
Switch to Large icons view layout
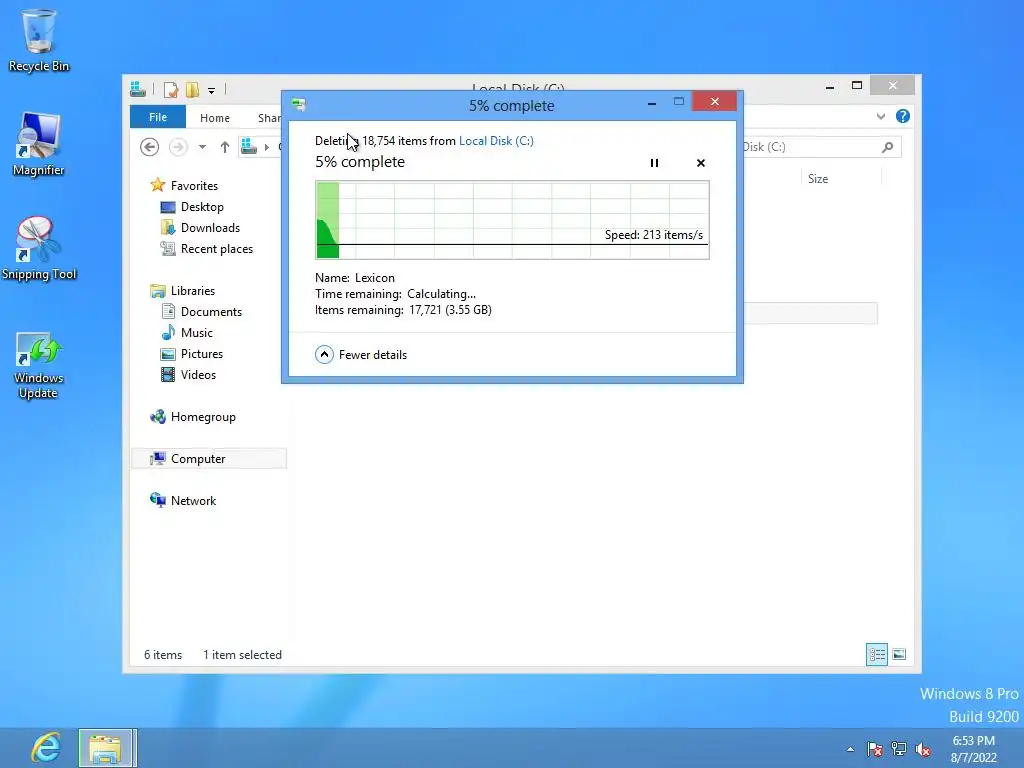point(899,654)
